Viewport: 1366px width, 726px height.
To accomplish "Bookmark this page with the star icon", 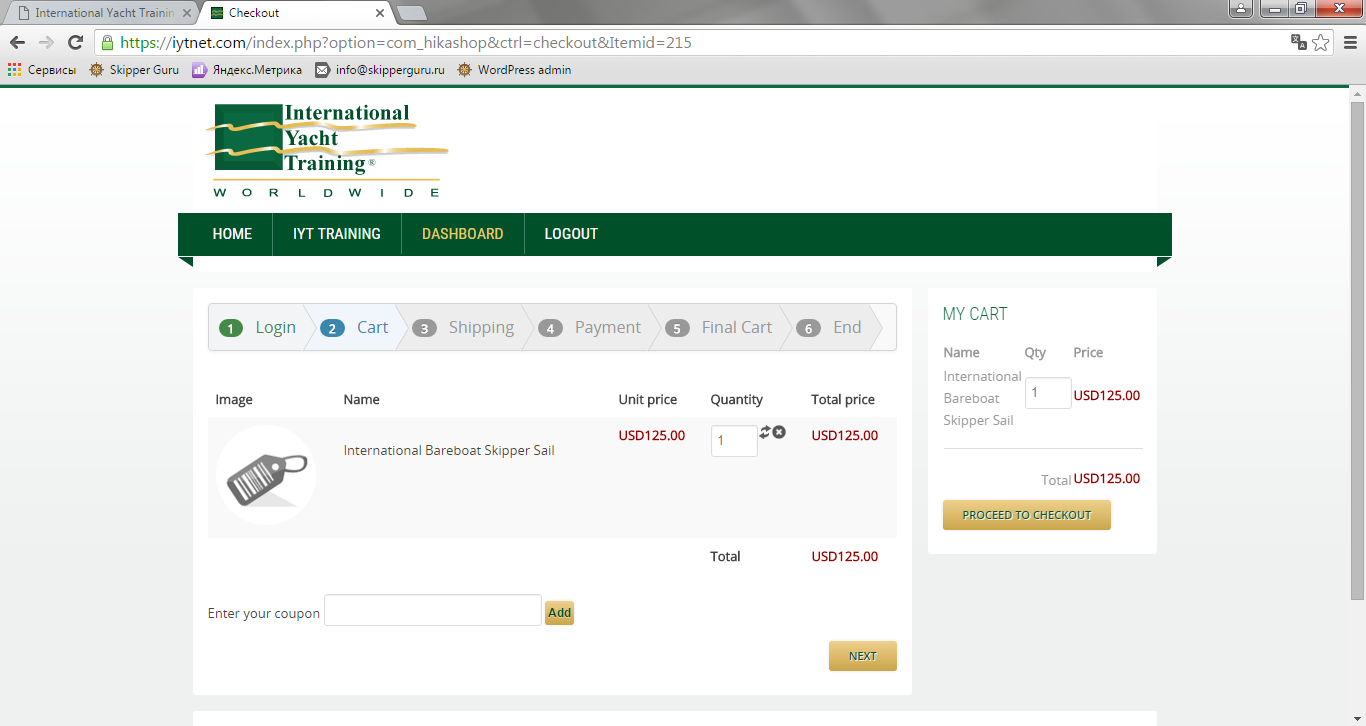I will (x=1321, y=43).
